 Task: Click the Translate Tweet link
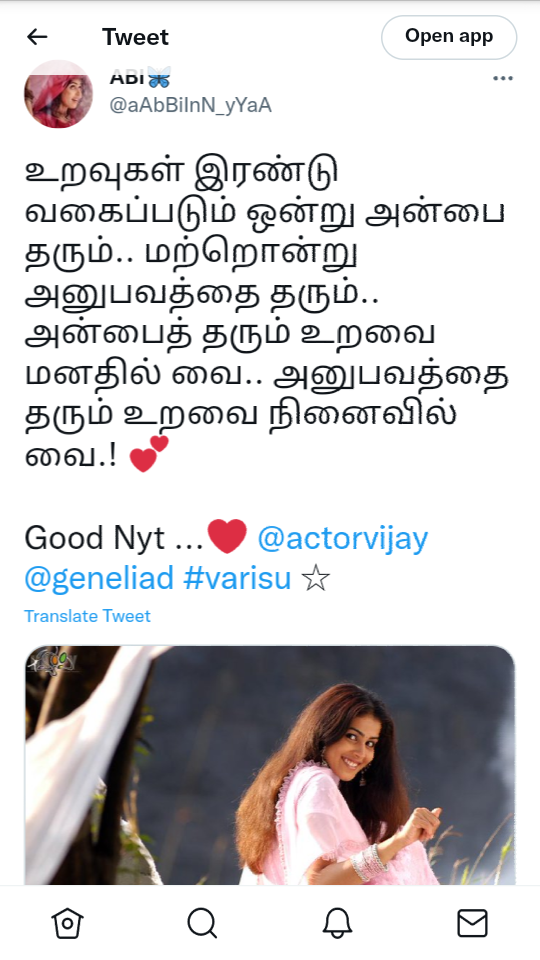click(87, 616)
